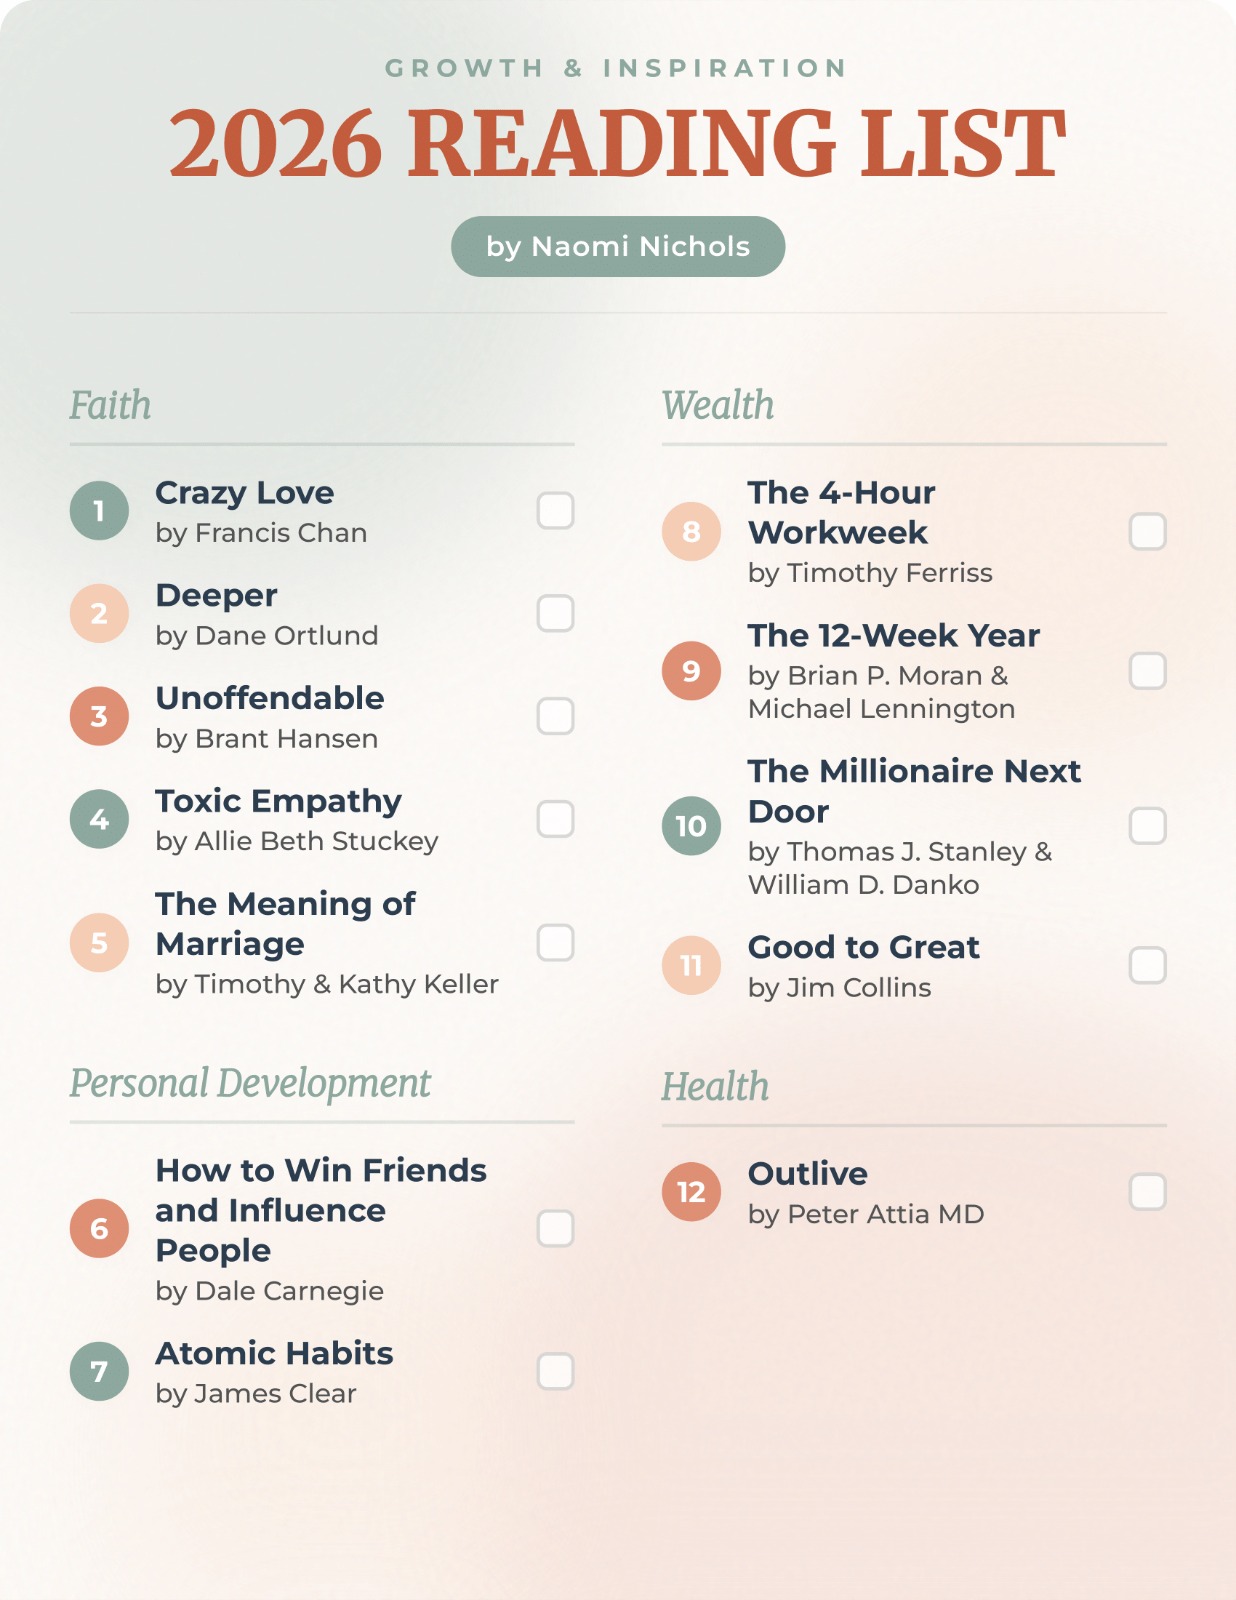Click the number 10 circle badge
Screen dimensions: 1236x1600
pos(691,826)
